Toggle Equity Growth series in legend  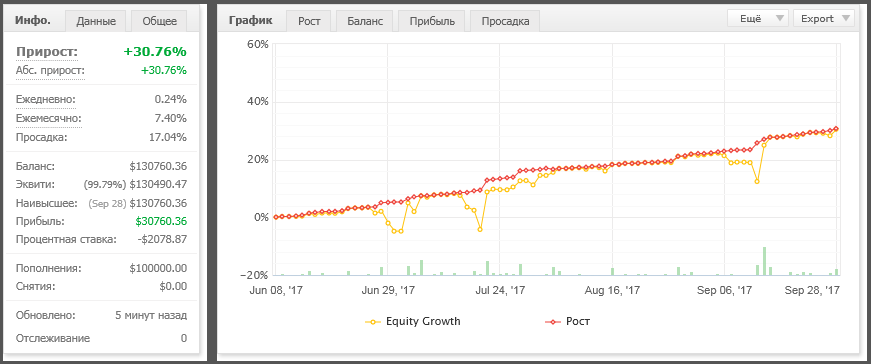point(413,321)
